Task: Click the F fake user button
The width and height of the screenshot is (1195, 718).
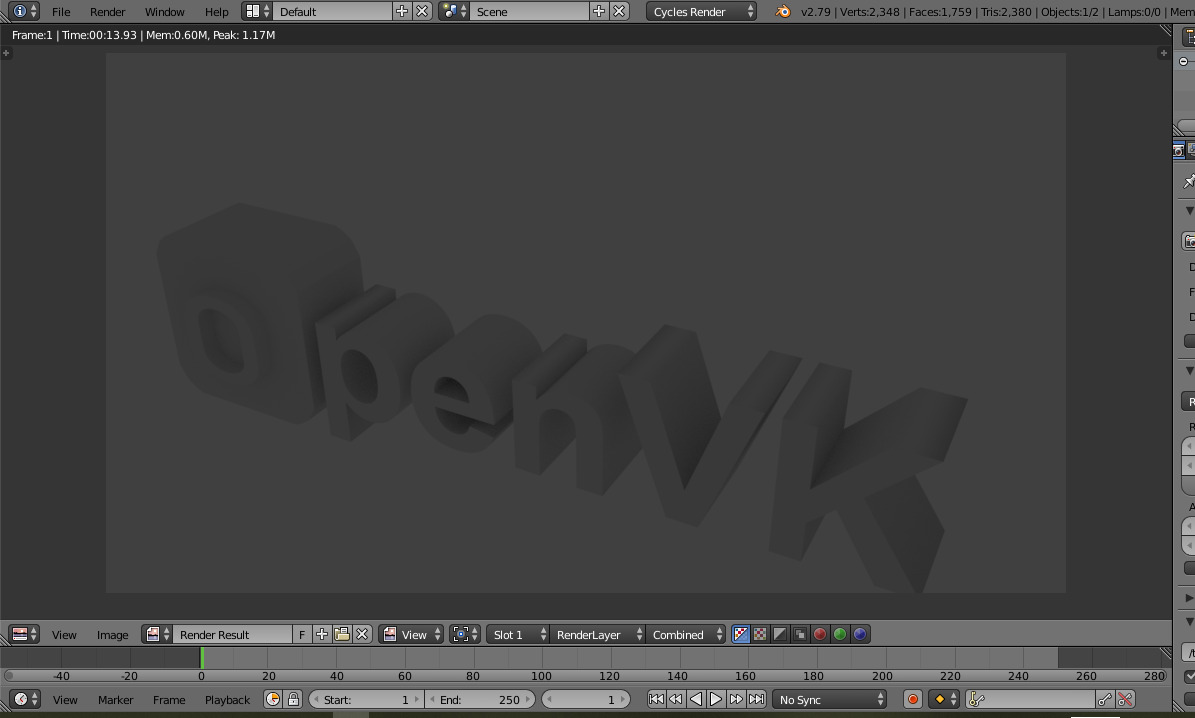Action: click(x=302, y=634)
